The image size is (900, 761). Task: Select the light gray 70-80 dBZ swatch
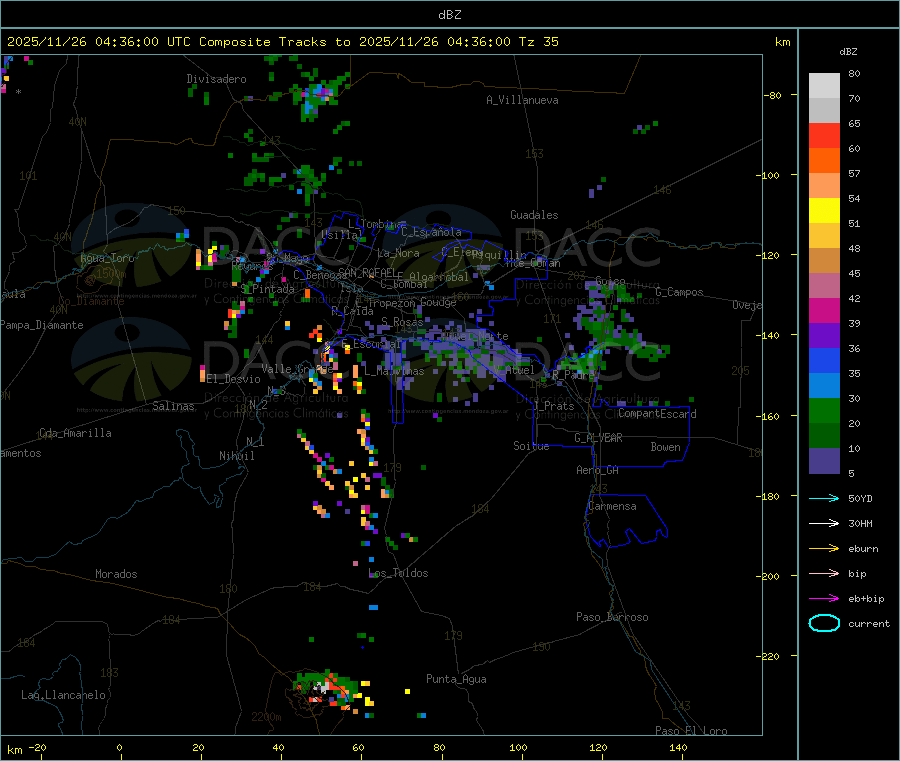[824, 86]
